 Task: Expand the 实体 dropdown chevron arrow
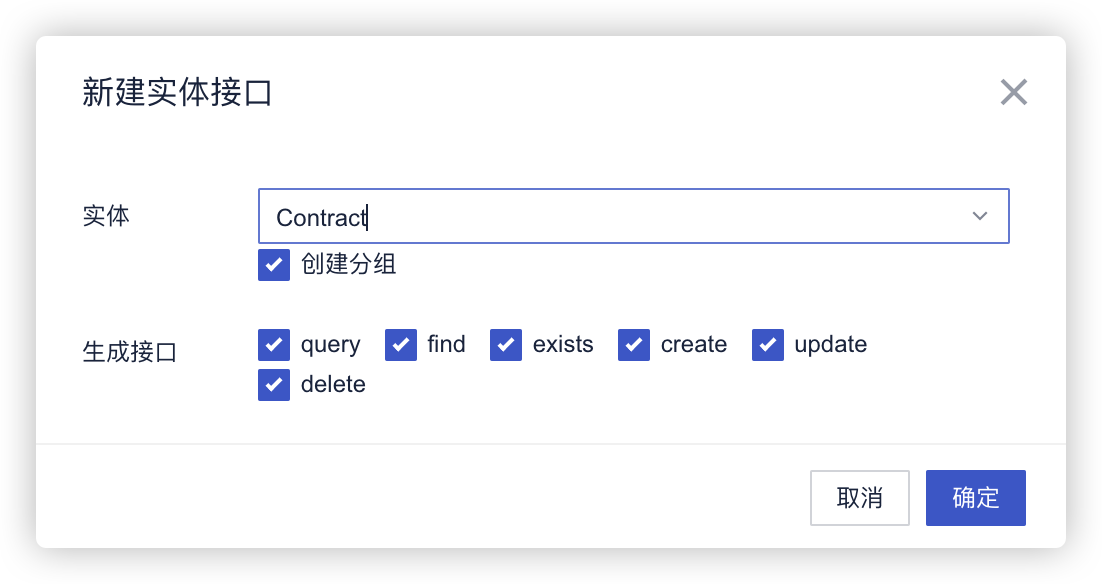click(x=980, y=216)
